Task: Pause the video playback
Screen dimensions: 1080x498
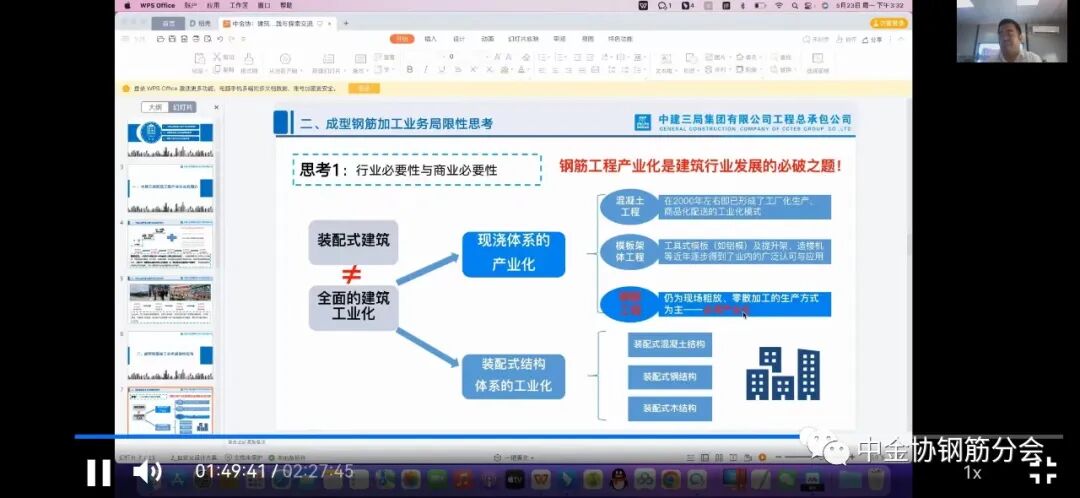Action: point(98,472)
